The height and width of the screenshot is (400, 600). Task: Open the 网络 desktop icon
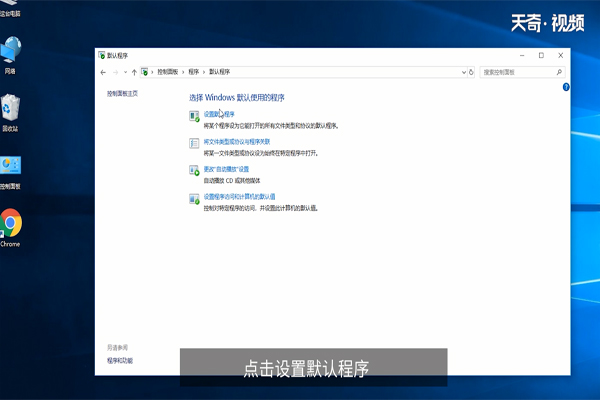click(10, 55)
